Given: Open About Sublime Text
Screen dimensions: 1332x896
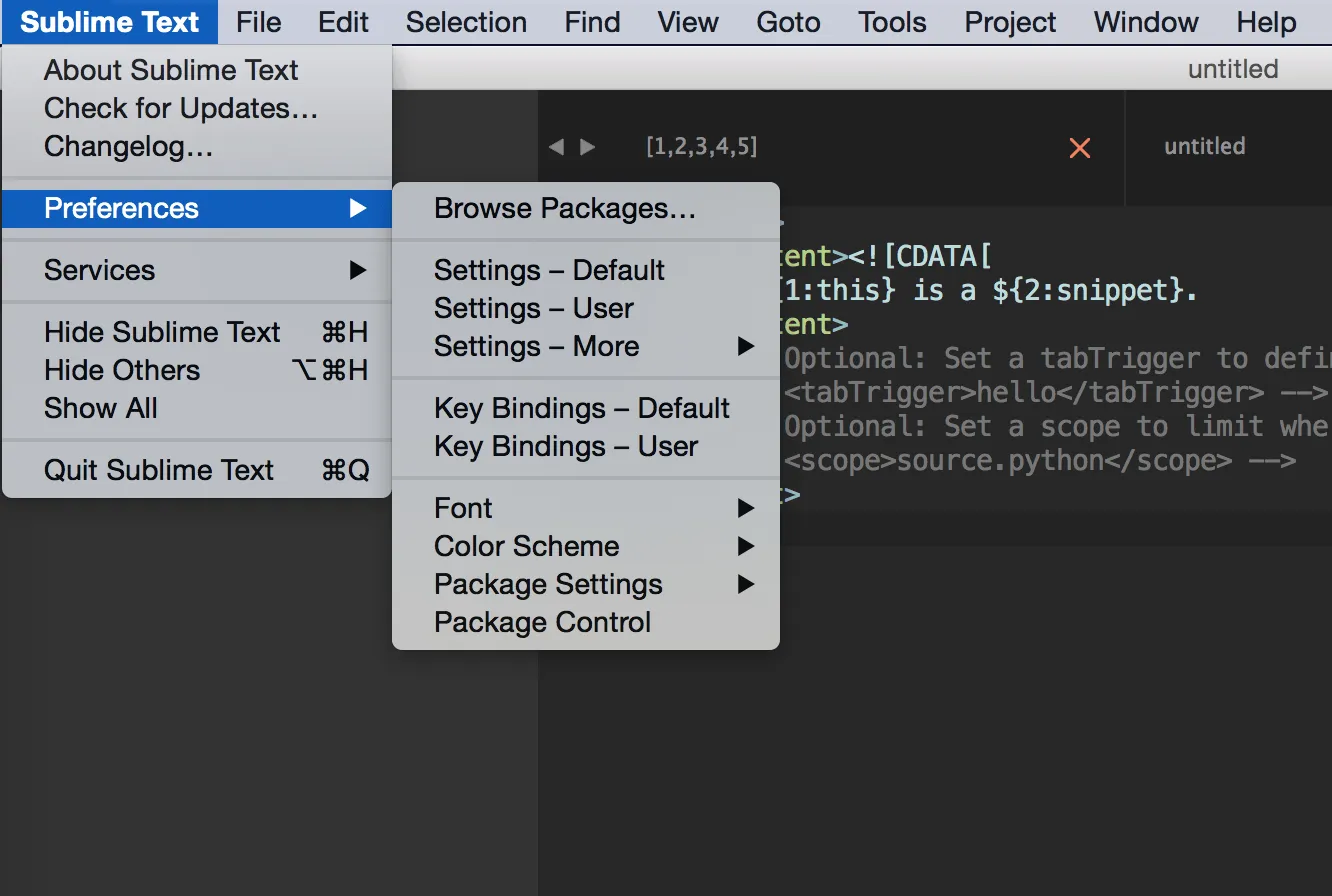Looking at the screenshot, I should coord(170,69).
